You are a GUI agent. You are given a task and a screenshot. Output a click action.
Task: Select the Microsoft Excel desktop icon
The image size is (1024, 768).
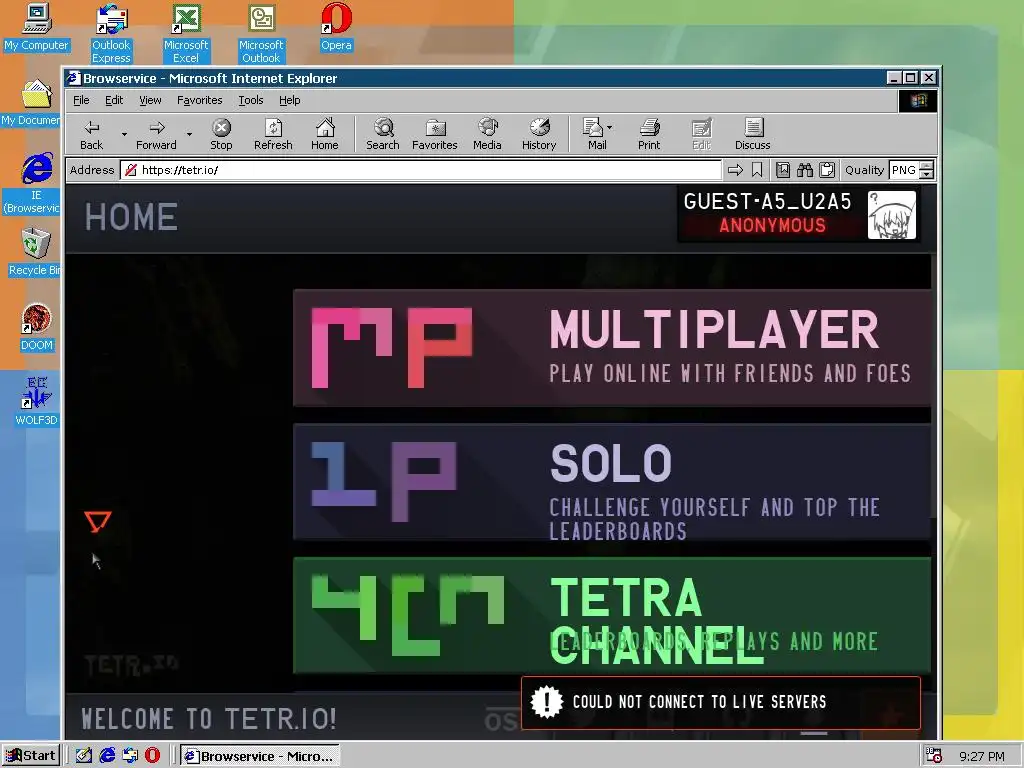(185, 33)
